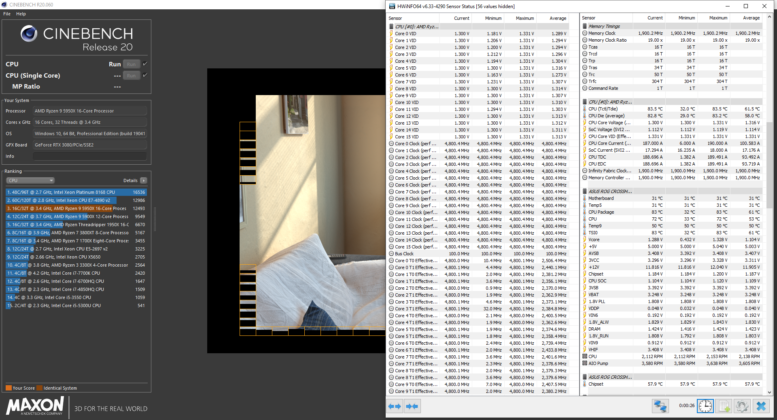Select the Core 15 VID row
Image resolution: width=777 pixels, height=420 pixels.
tap(479, 137)
